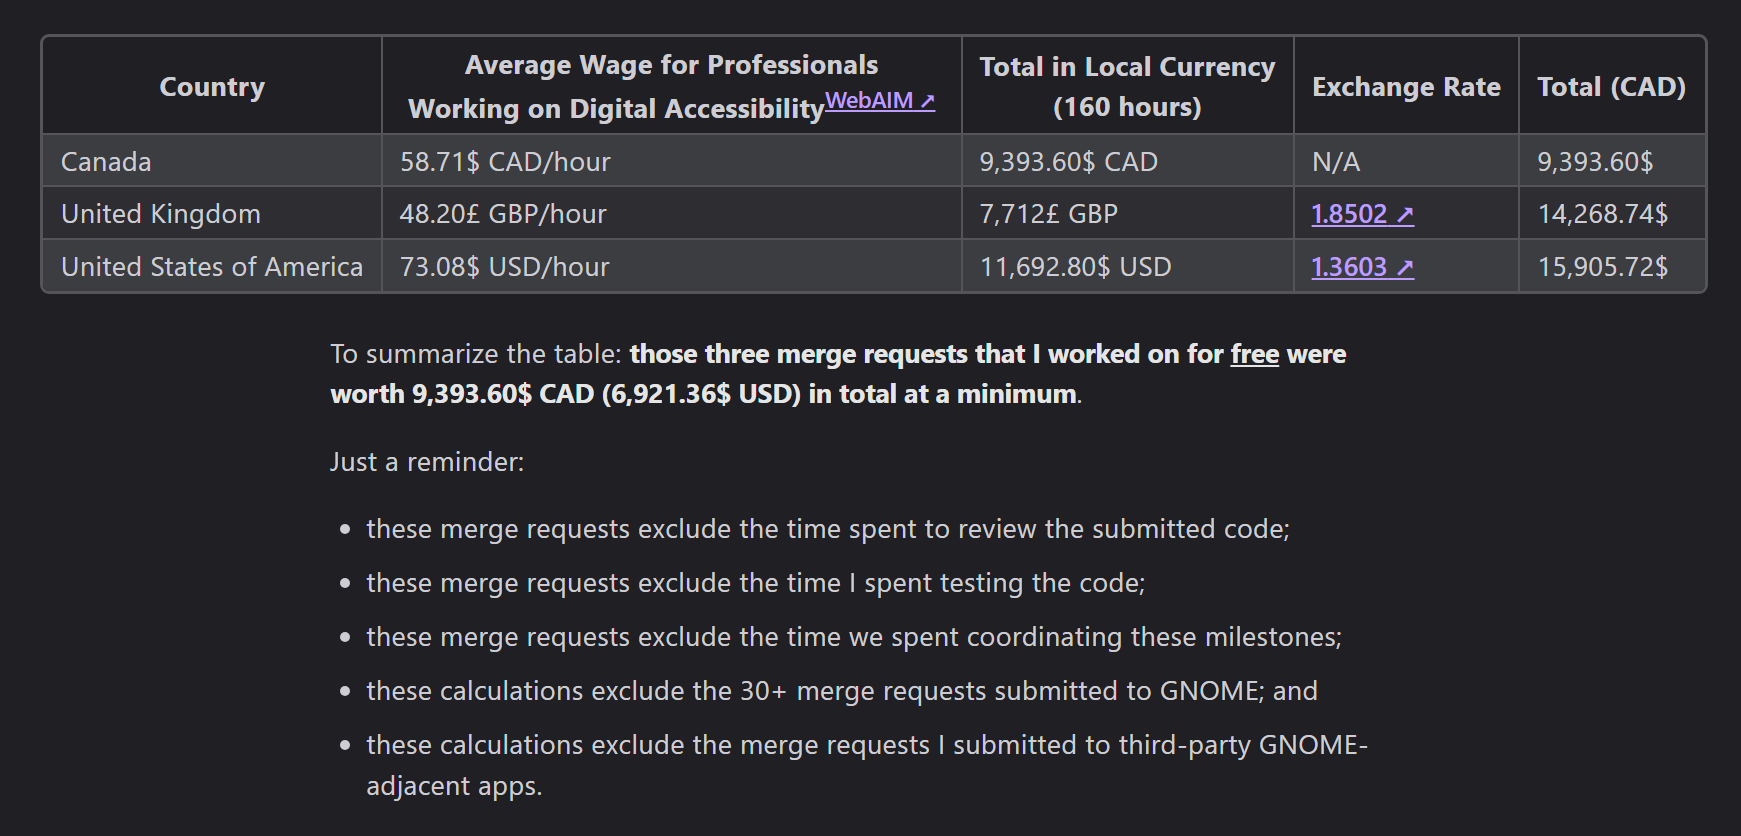Viewport: 1741px width, 836px height.
Task: Open the WebAIM source link
Action: [x=879, y=100]
